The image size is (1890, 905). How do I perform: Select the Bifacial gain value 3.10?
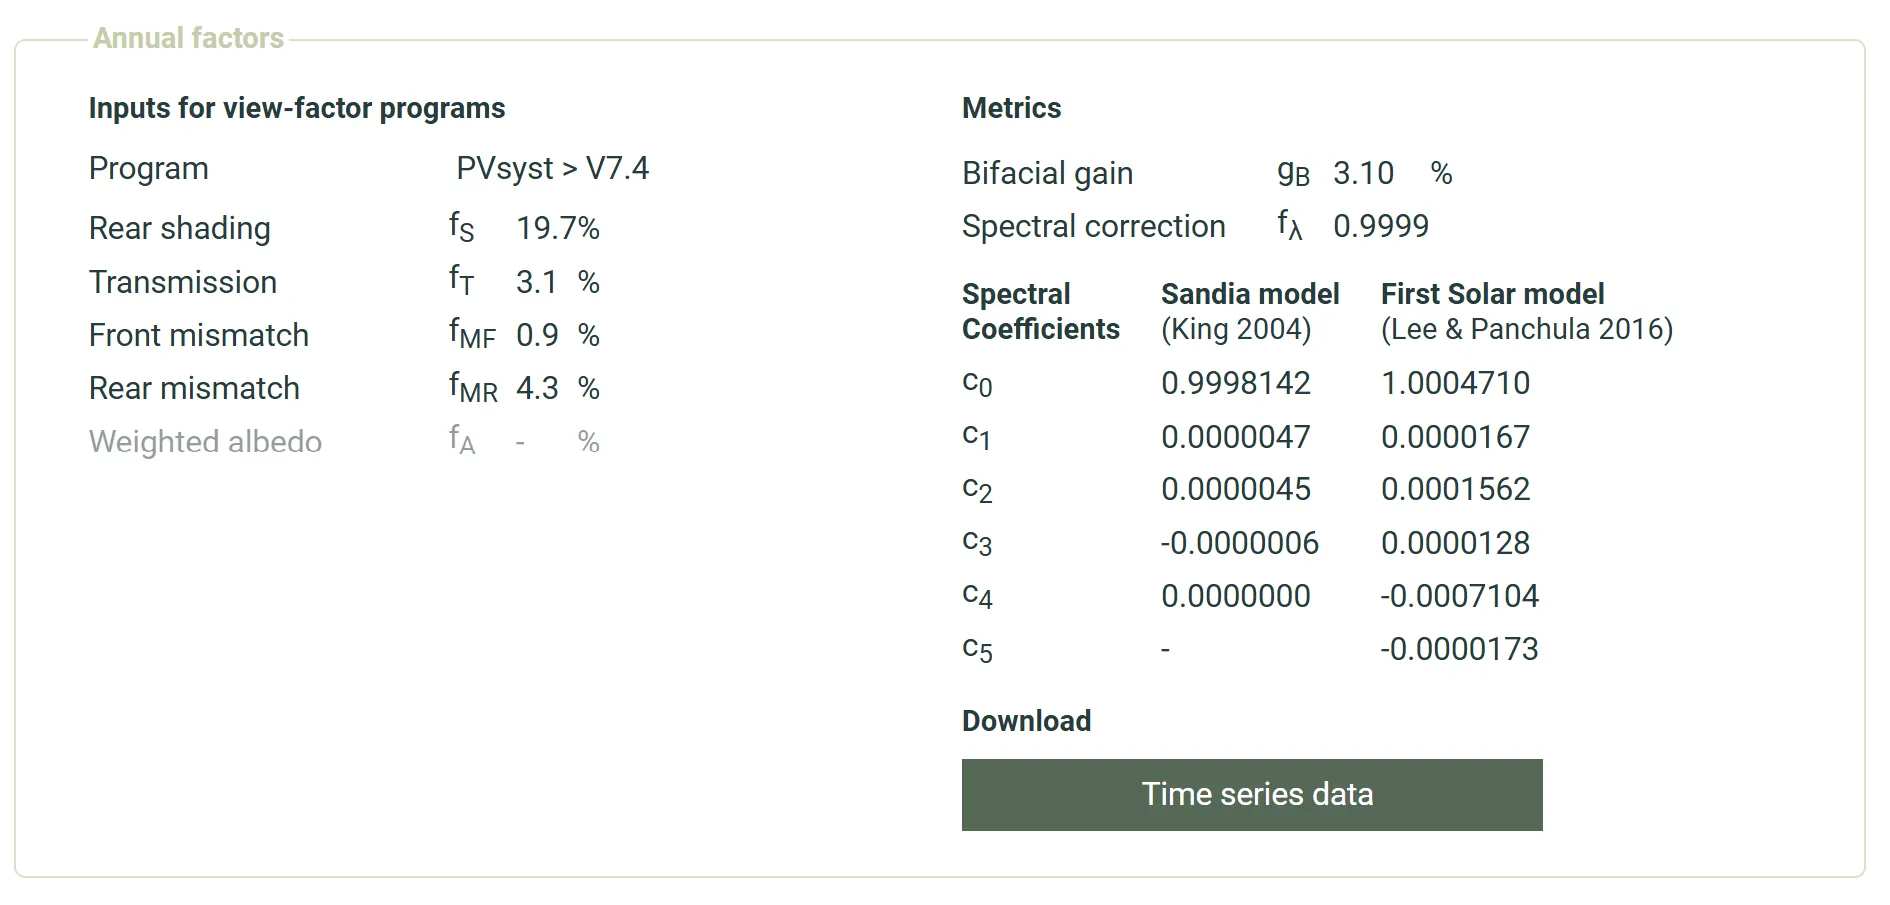pos(1362,174)
